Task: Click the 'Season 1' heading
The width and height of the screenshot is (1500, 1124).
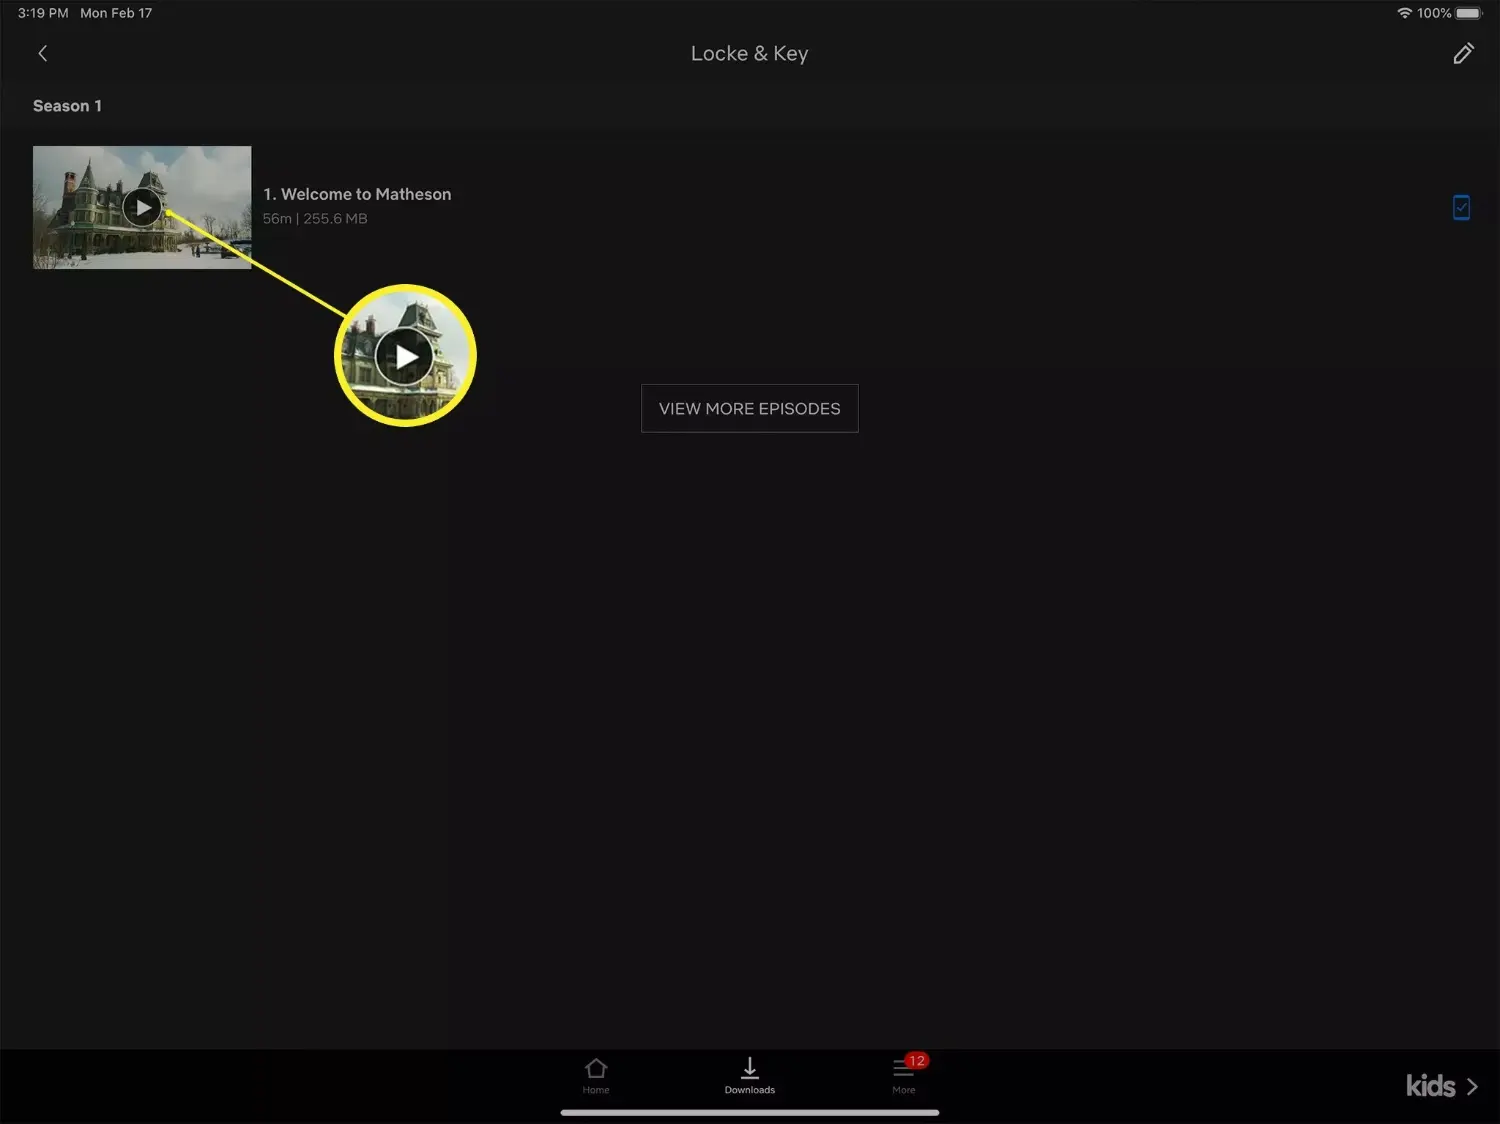Action: [67, 106]
